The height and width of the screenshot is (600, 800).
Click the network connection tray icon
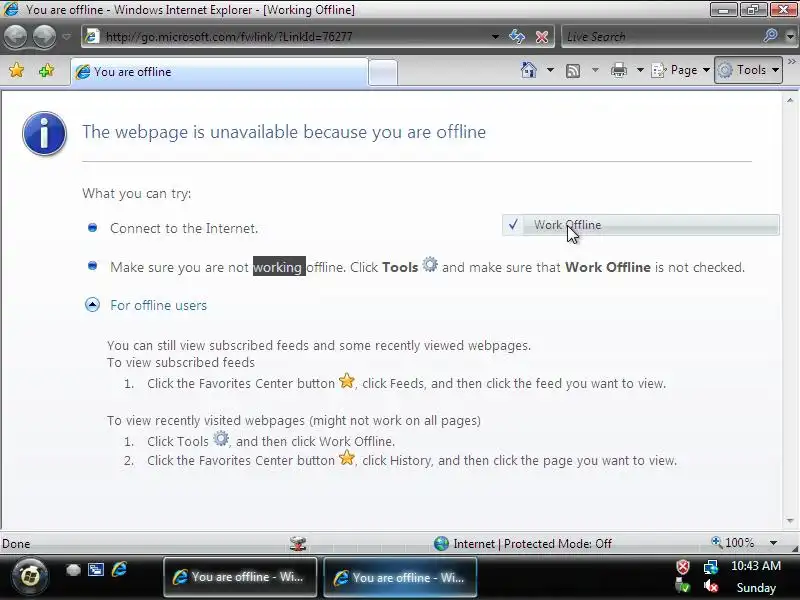click(711, 566)
